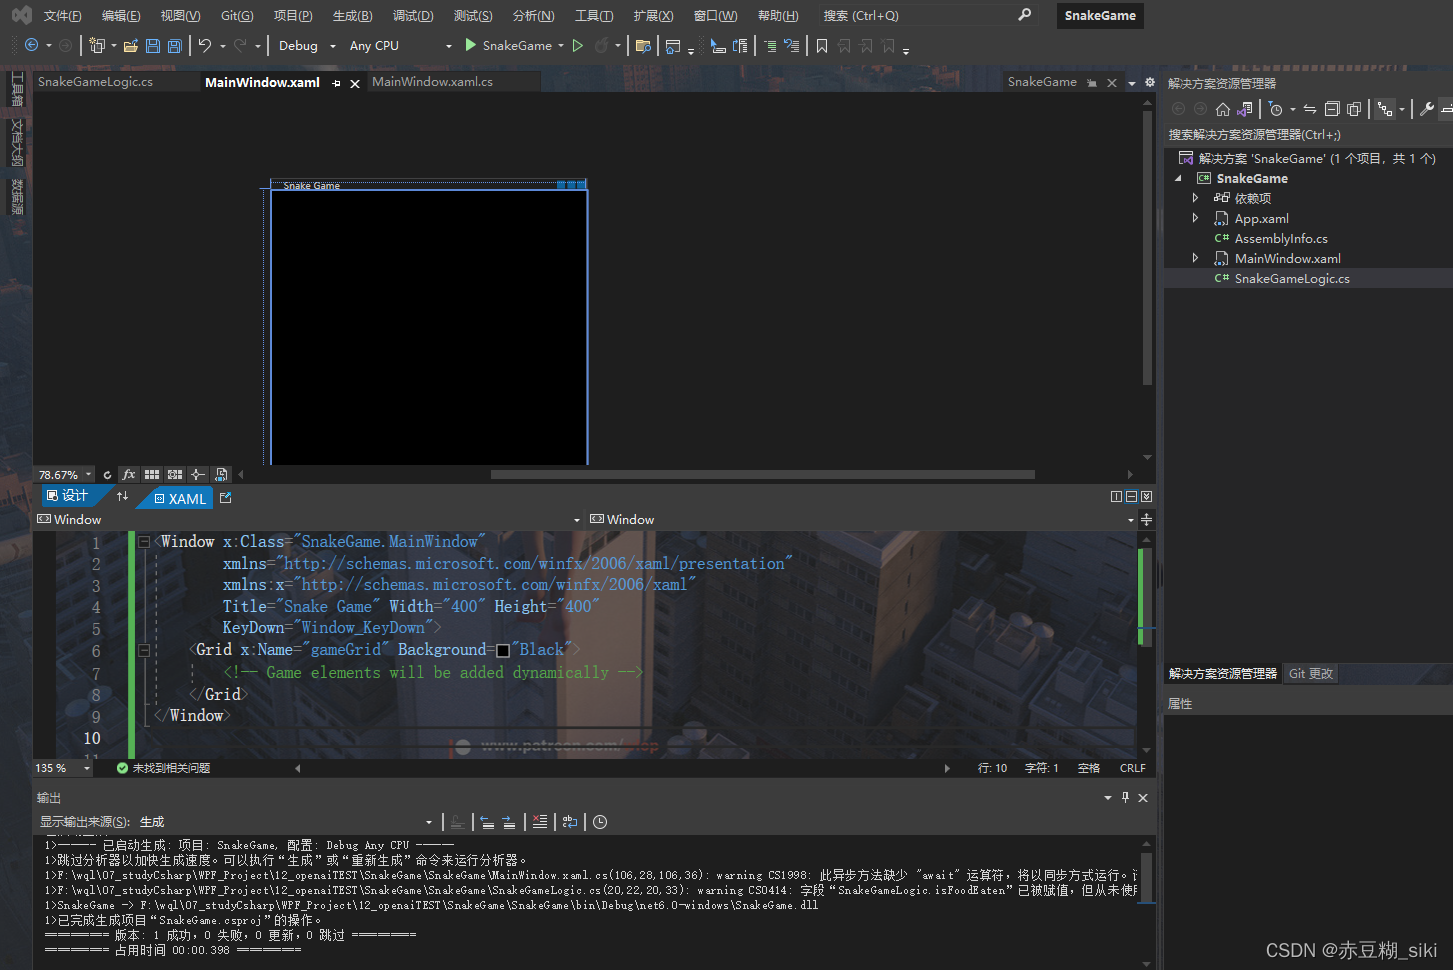Click the comment-out lines toolbar icon
The height and width of the screenshot is (970, 1453).
point(770,45)
